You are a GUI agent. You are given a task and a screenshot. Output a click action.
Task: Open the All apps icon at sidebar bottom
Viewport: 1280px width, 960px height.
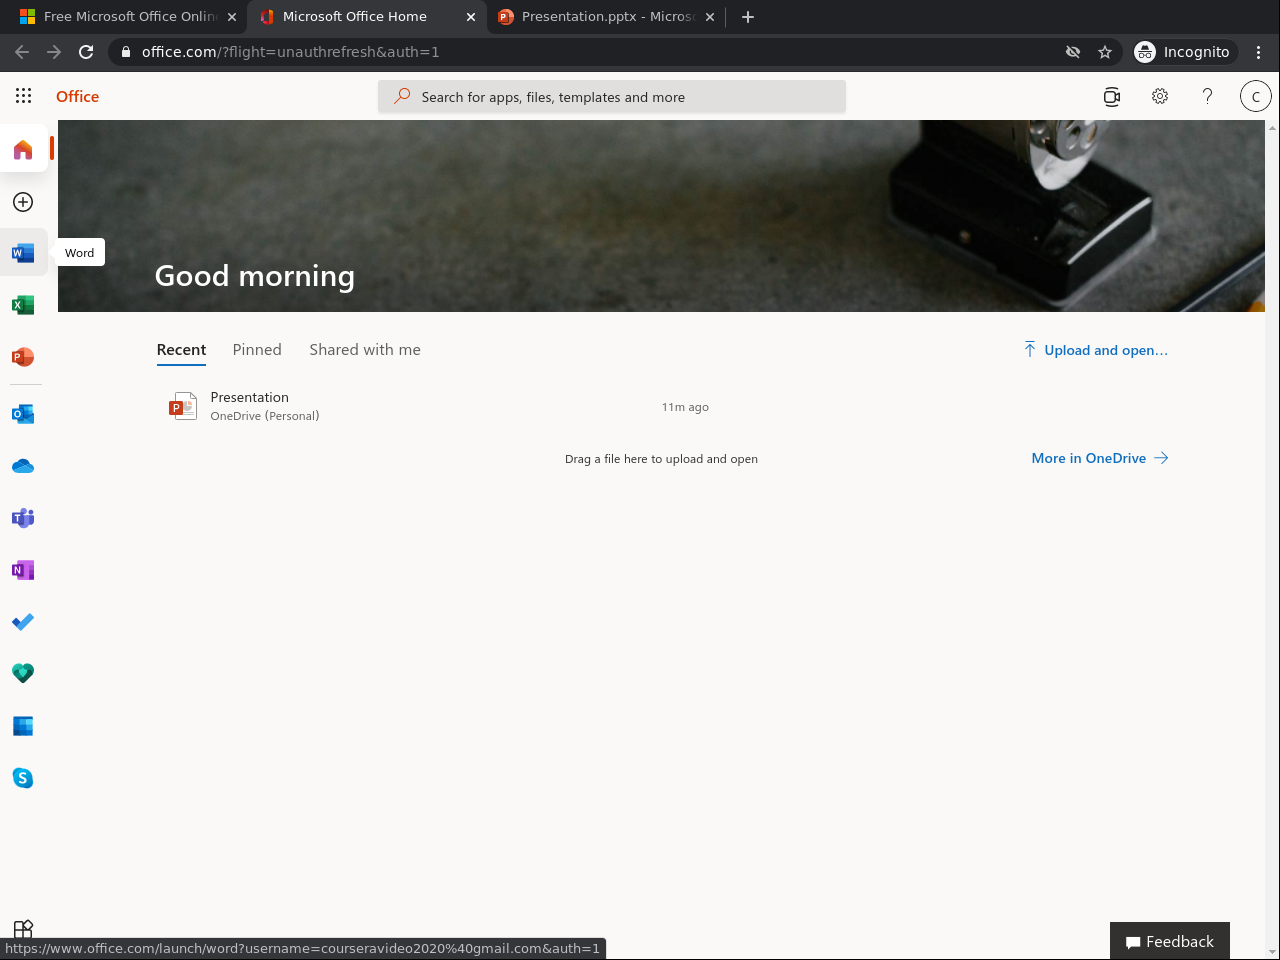click(x=23, y=930)
